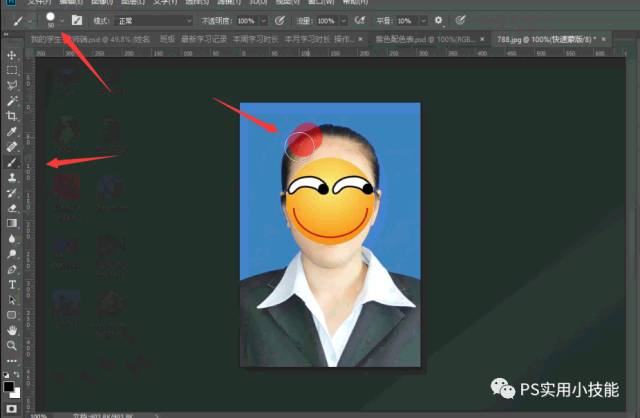Screen dimensions: 640x418
Task: Click the emoji face on the canvas photo
Action: 330,201
